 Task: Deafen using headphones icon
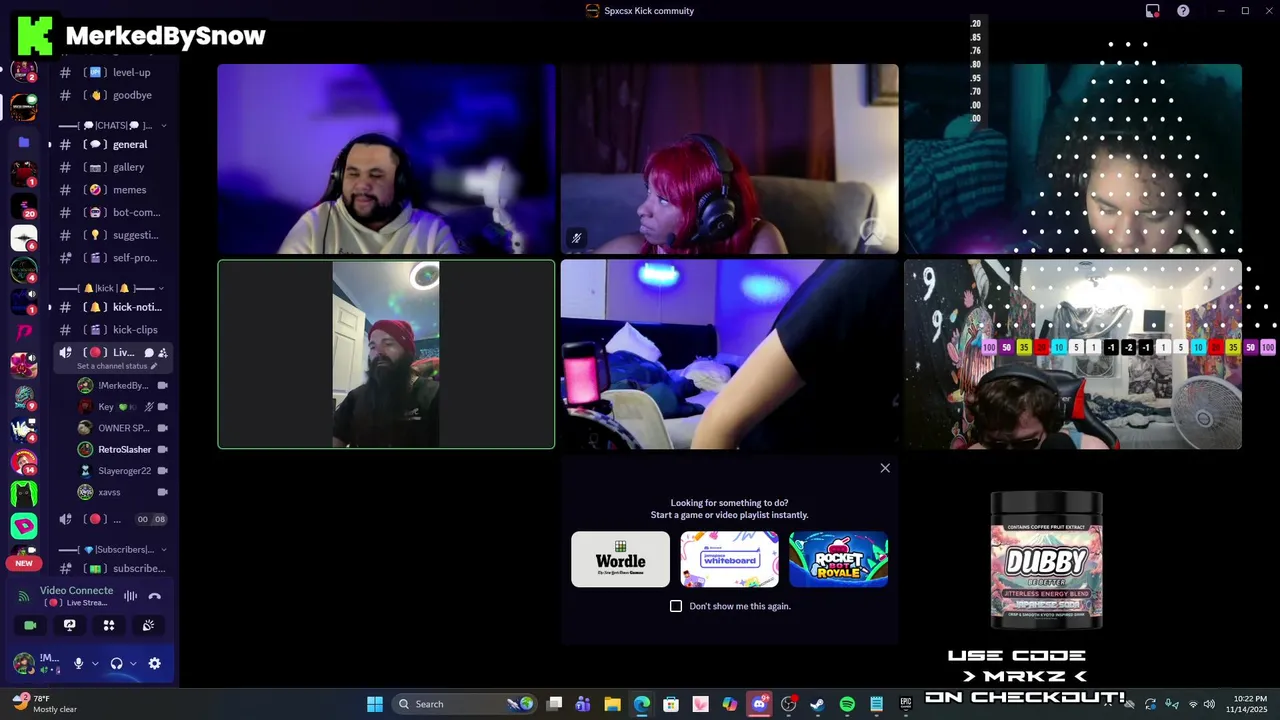click(116, 663)
